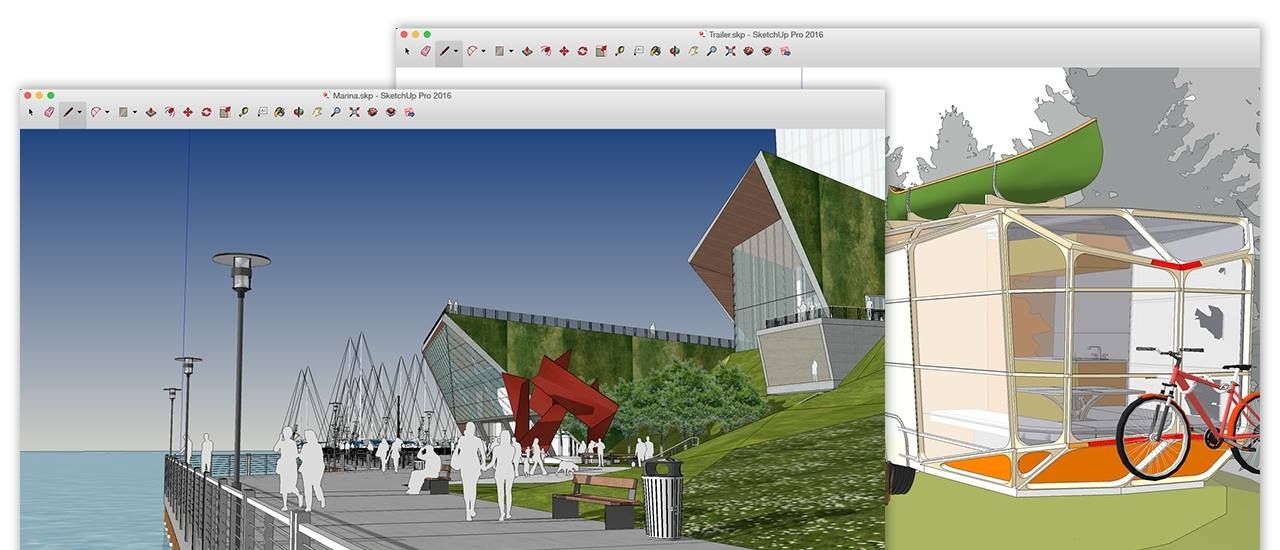This screenshot has width=1280, height=550.
Task: Expand the Line tool dropdown arrow in Marina
Action: coord(80,112)
